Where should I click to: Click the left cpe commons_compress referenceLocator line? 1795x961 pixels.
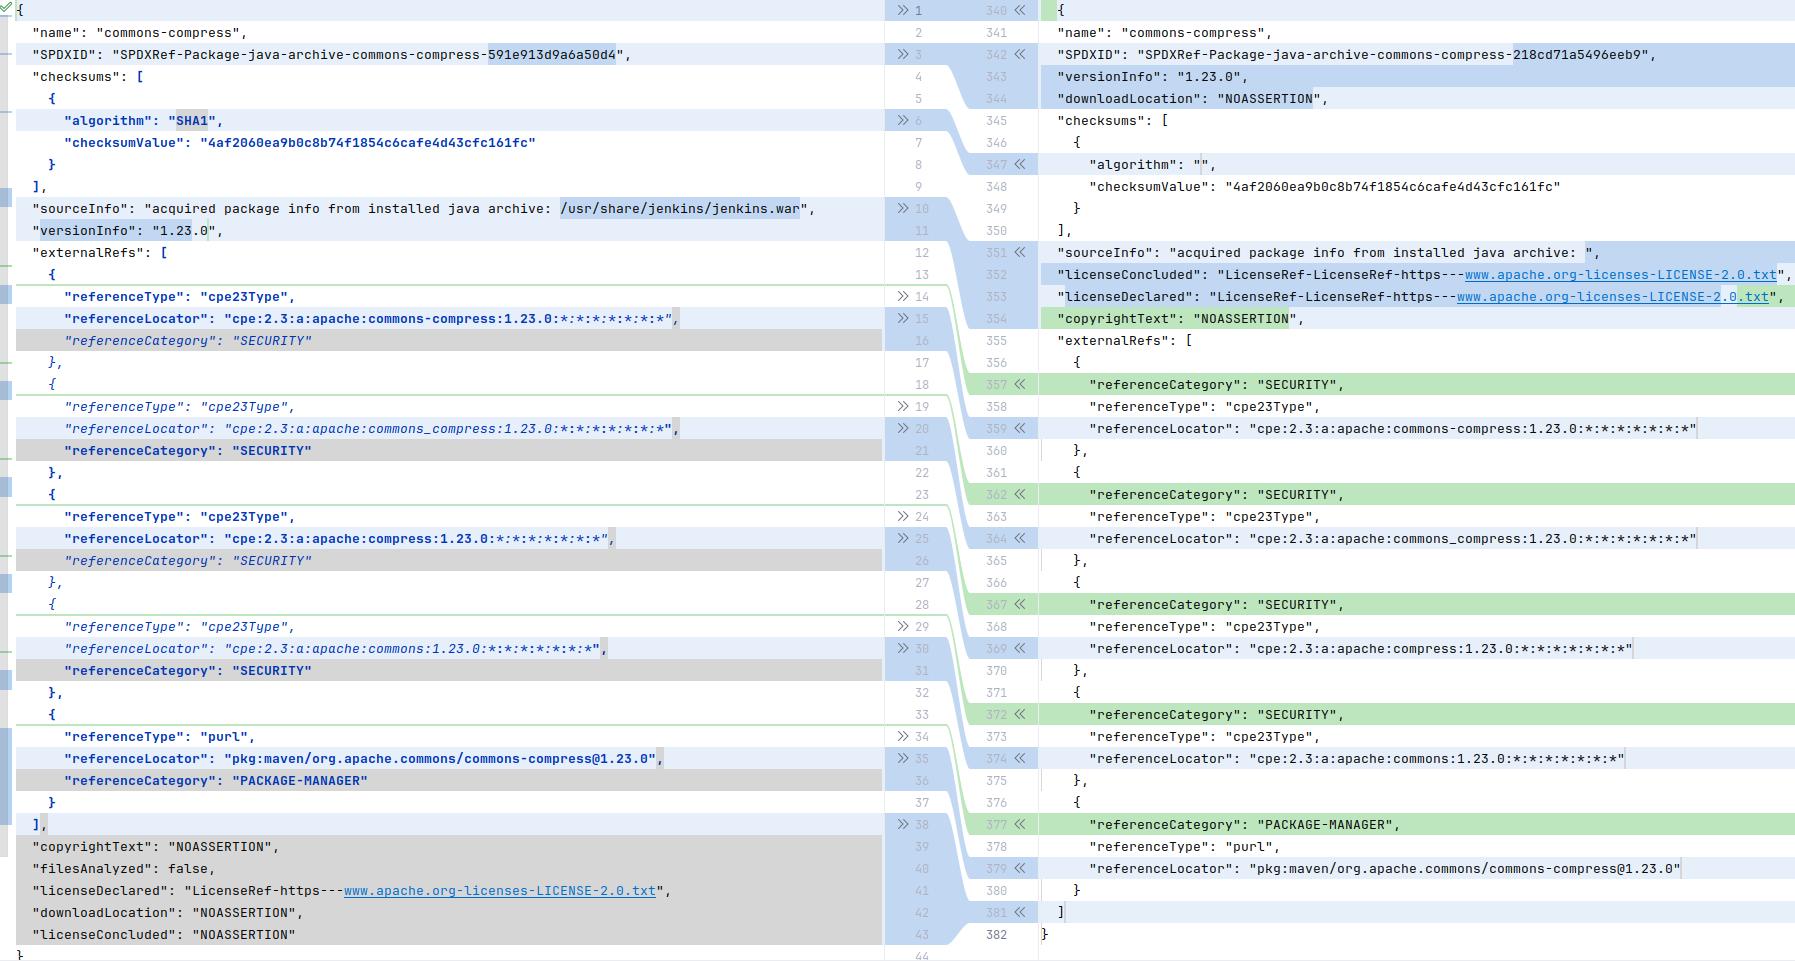pyautogui.click(x=372, y=429)
